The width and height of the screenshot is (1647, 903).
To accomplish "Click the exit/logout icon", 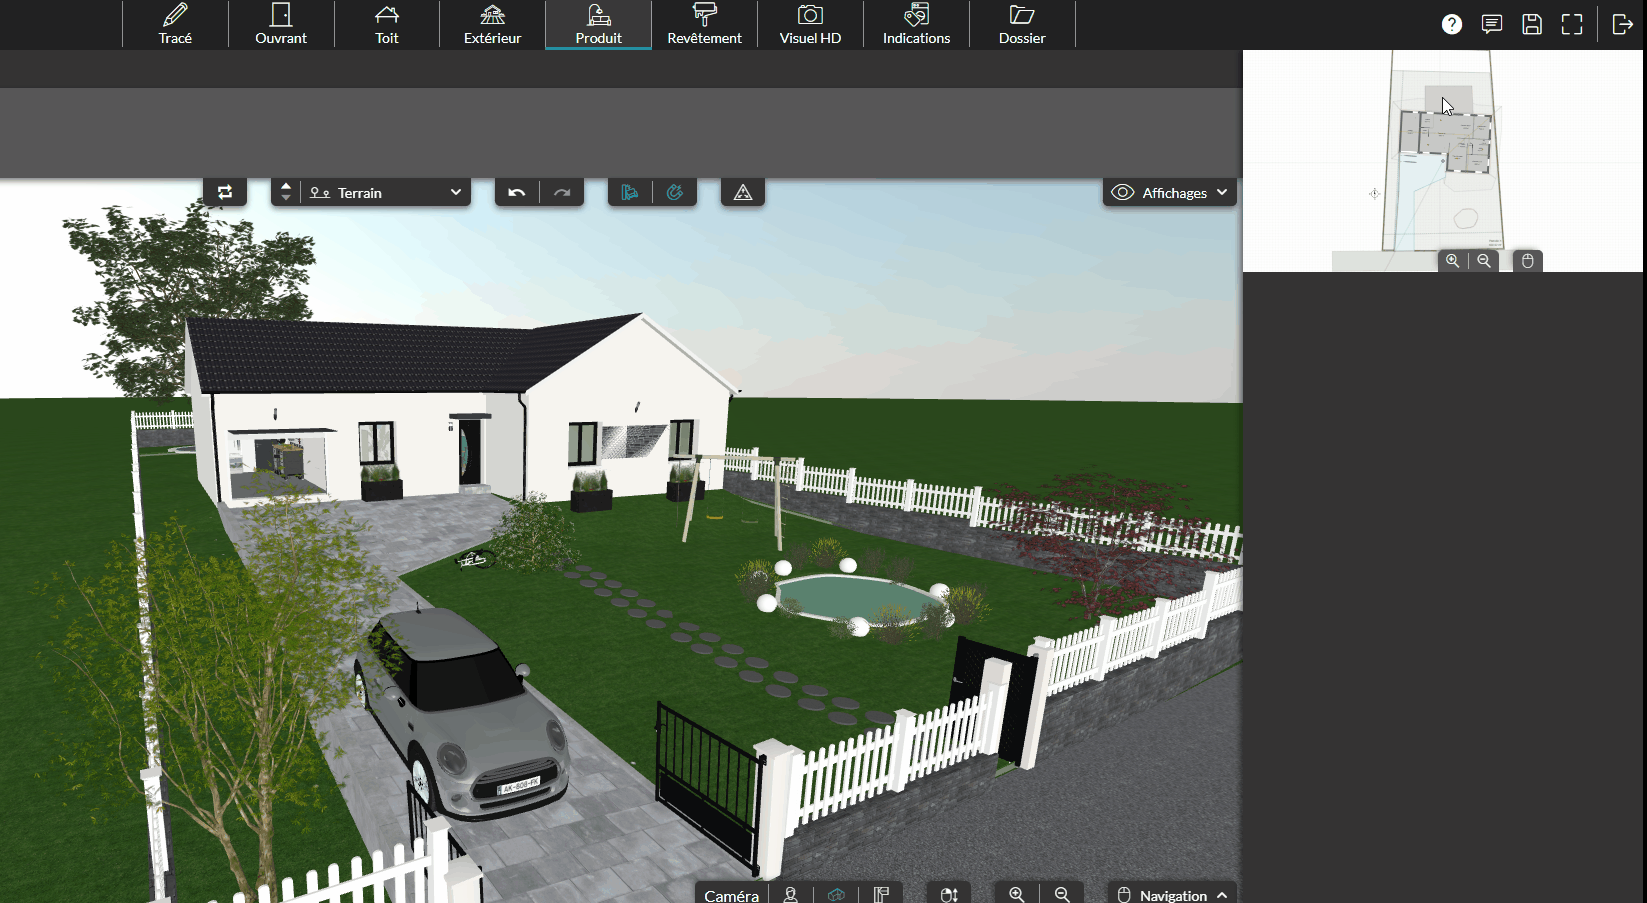I will 1622,24.
